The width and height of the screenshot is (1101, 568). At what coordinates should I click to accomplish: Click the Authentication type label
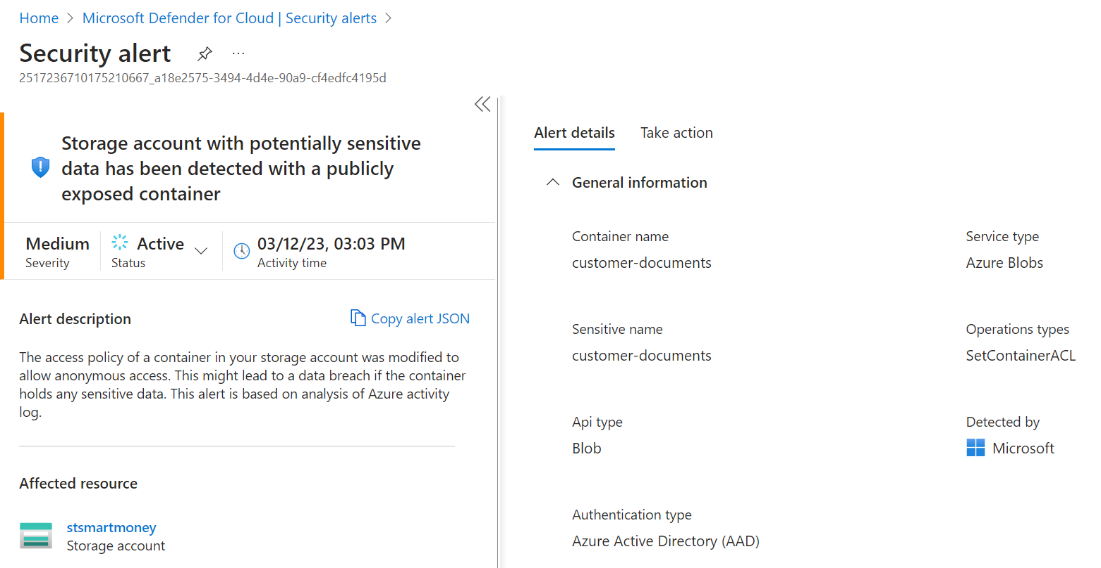pos(631,515)
